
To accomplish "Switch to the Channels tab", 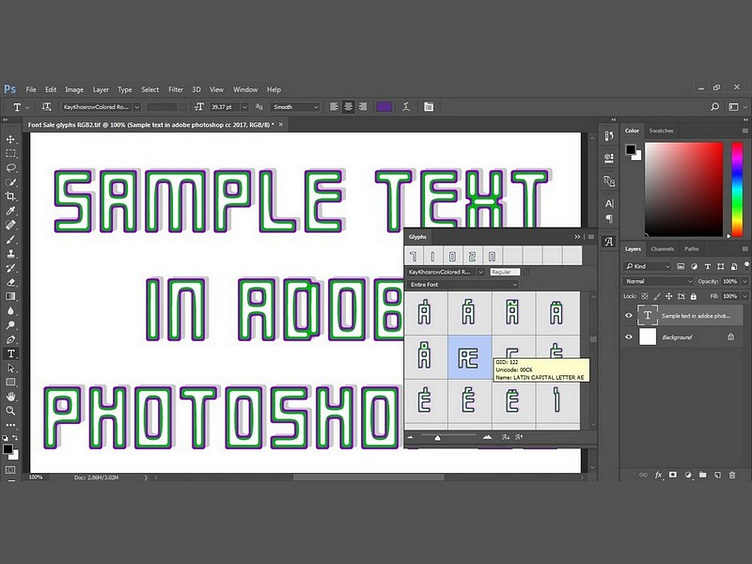I will [x=662, y=248].
